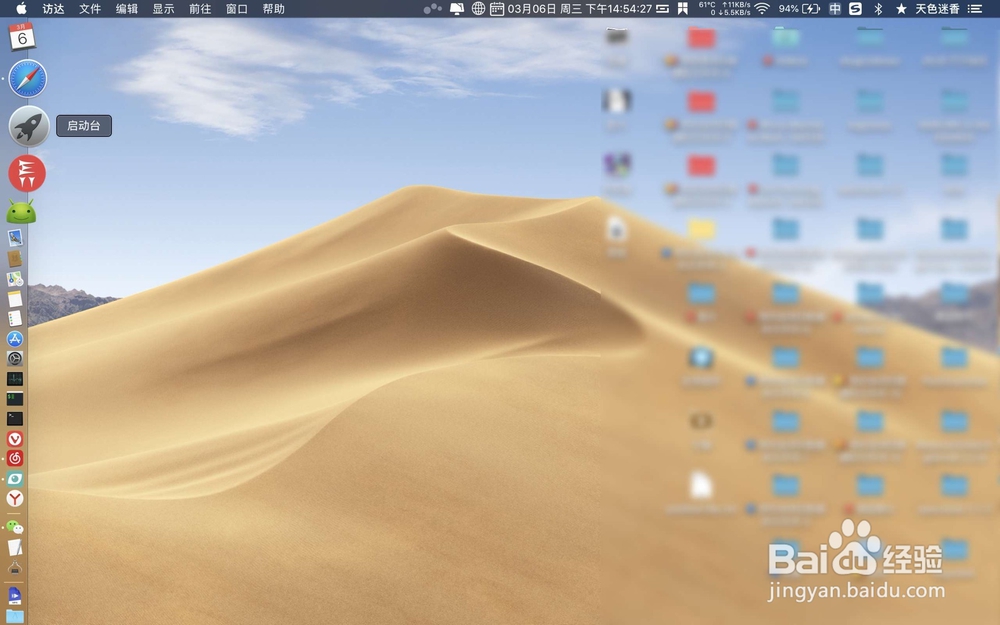1000x625 pixels.
Task: Open the App Store from the Dock
Action: click(15, 338)
